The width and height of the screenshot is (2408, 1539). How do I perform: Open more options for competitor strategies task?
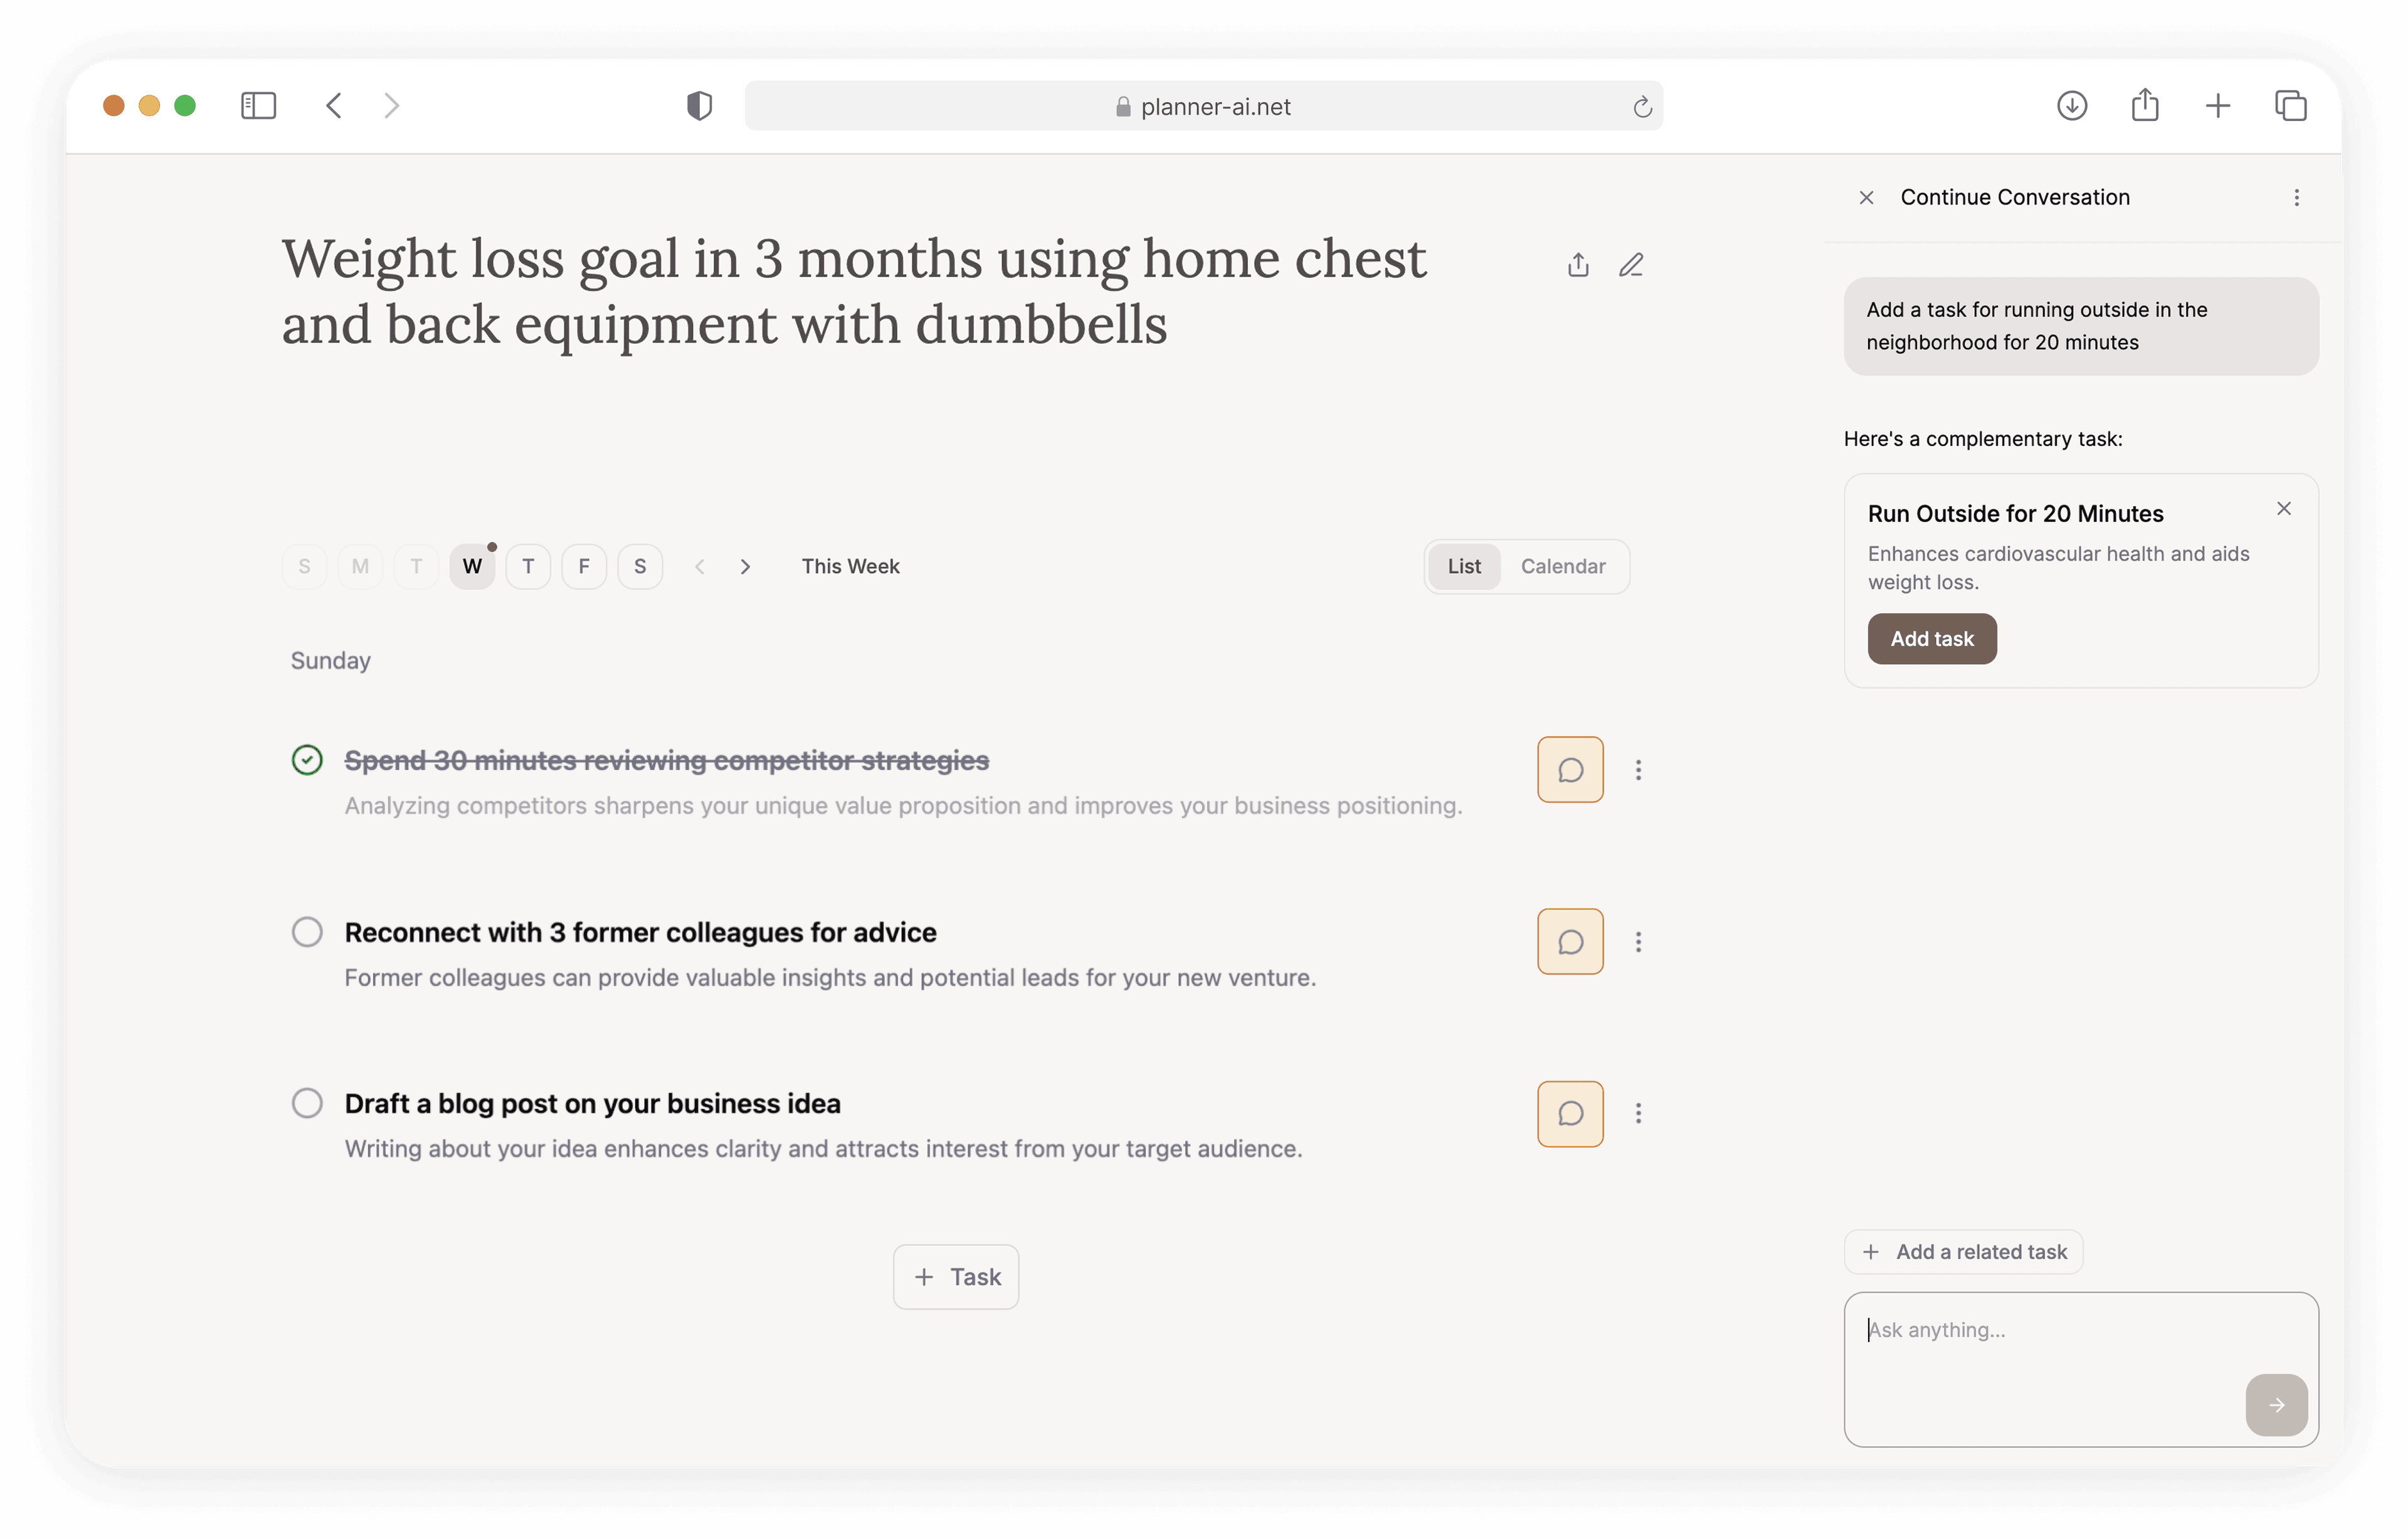click(x=1638, y=769)
